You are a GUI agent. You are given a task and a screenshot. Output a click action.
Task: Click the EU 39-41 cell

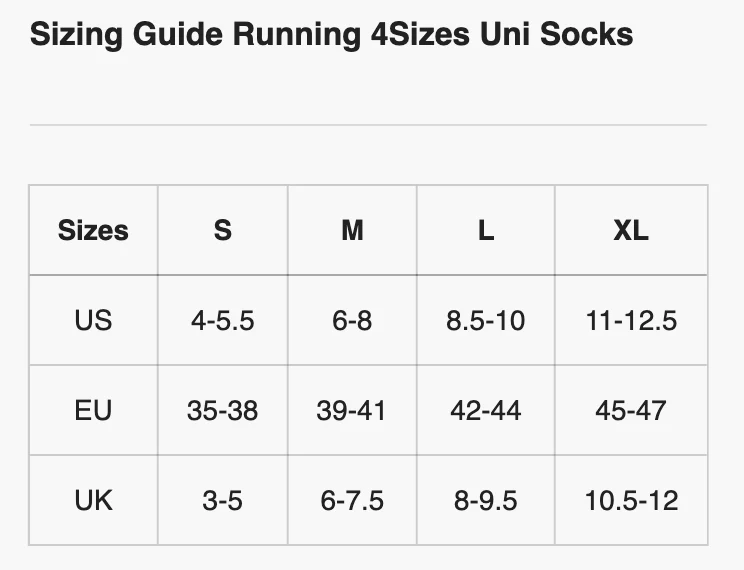click(x=352, y=410)
